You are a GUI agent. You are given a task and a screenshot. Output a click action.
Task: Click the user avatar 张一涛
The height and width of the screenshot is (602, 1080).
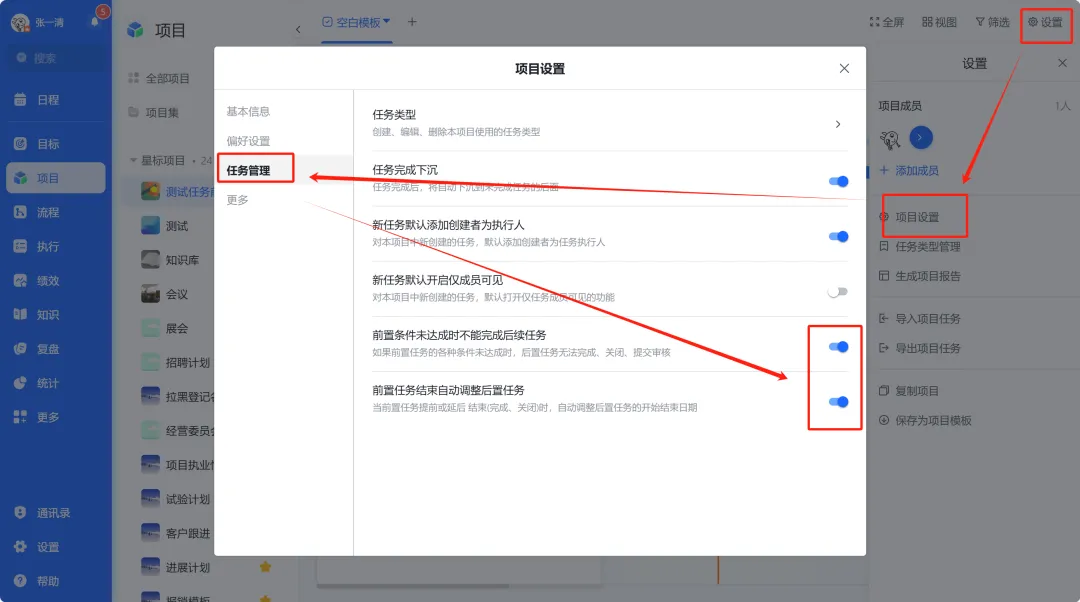point(20,22)
